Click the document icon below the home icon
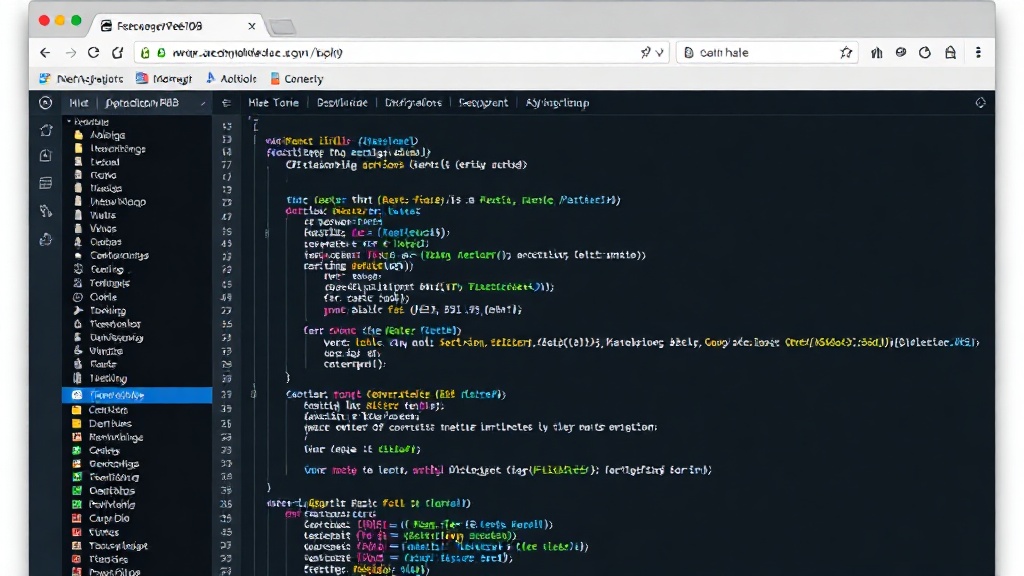Screen dimensions: 1024x576 point(46,155)
